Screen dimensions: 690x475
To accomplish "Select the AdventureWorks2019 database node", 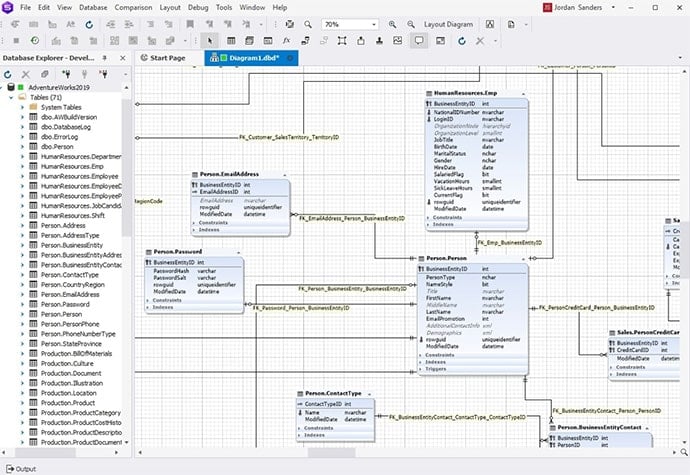I will (x=59, y=88).
